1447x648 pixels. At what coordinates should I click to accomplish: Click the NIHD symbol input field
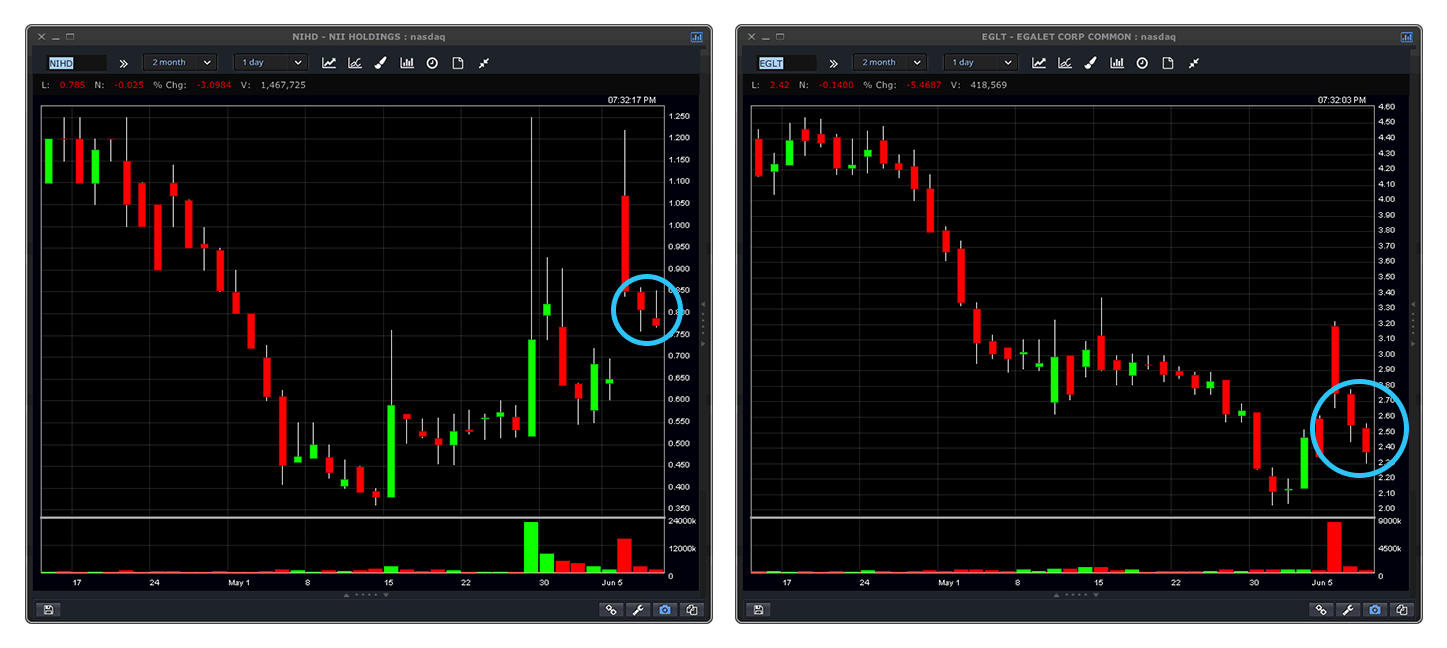76,62
